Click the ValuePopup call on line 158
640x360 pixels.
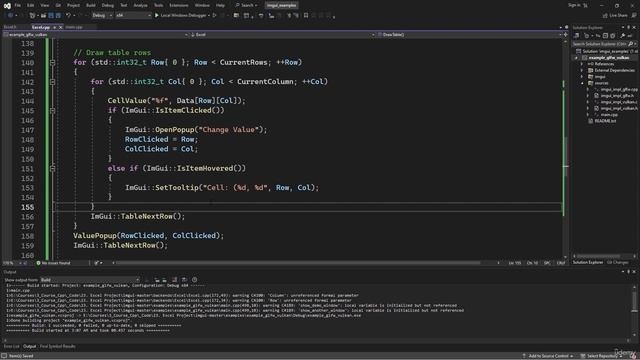click(149, 236)
